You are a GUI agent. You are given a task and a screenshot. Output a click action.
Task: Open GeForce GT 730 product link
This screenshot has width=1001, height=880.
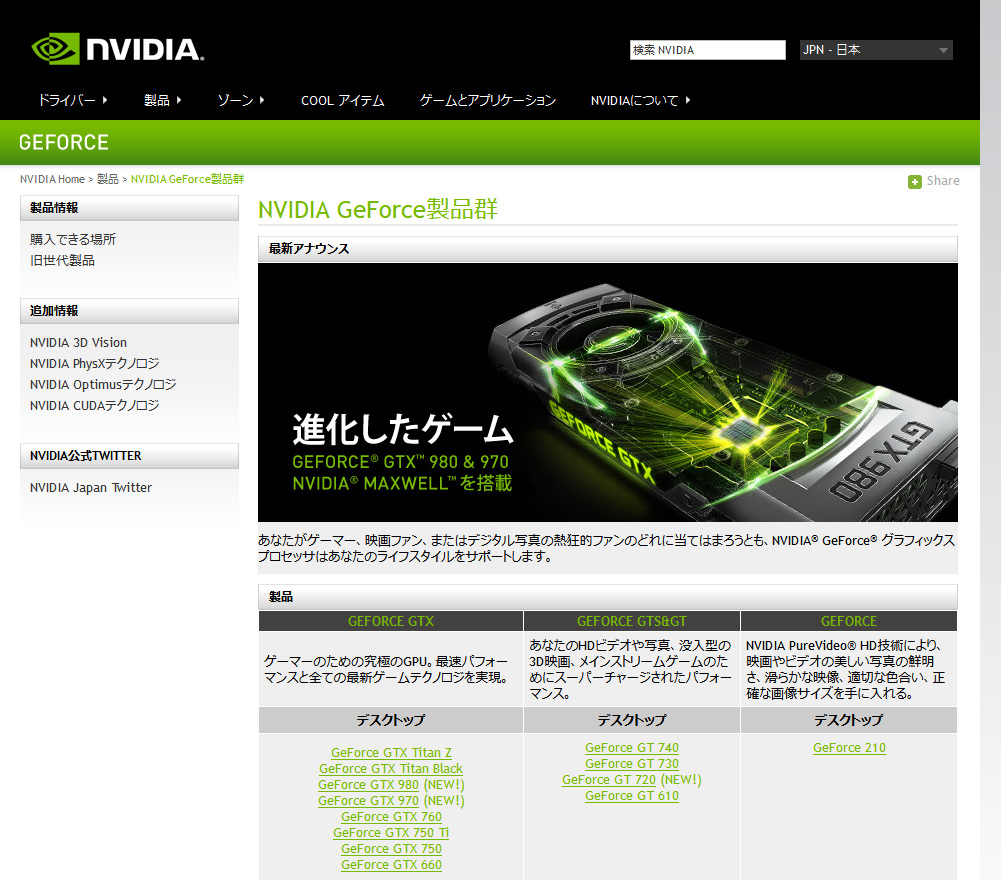tap(632, 764)
